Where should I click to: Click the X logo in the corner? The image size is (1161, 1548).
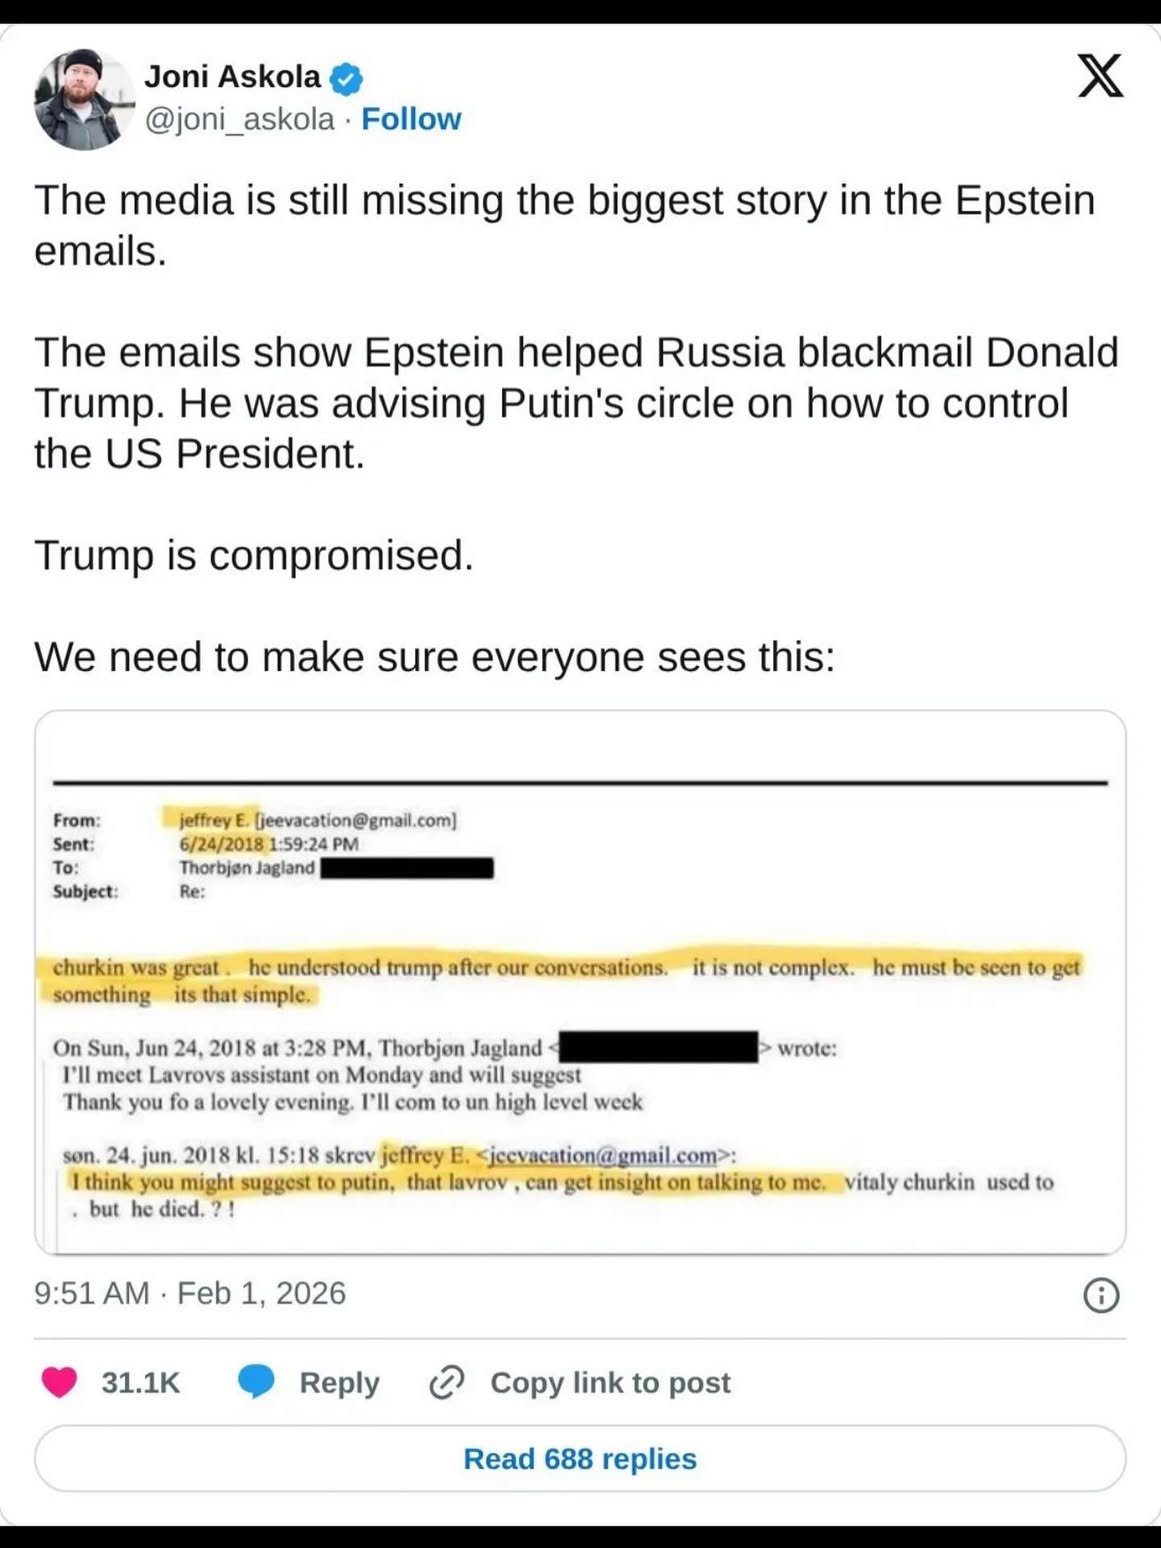coord(1100,77)
